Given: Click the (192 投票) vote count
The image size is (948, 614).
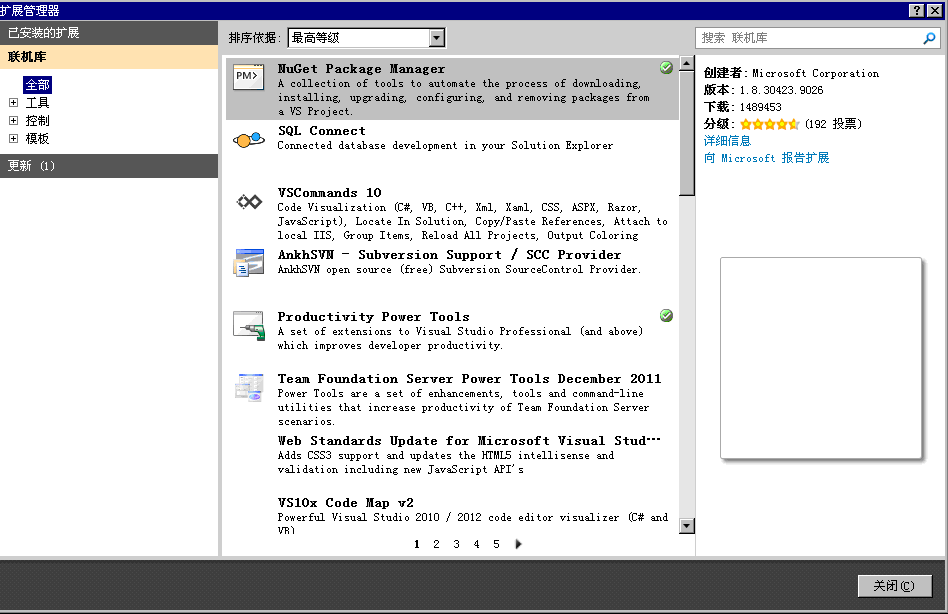Looking at the screenshot, I should pyautogui.click(x=833, y=124).
